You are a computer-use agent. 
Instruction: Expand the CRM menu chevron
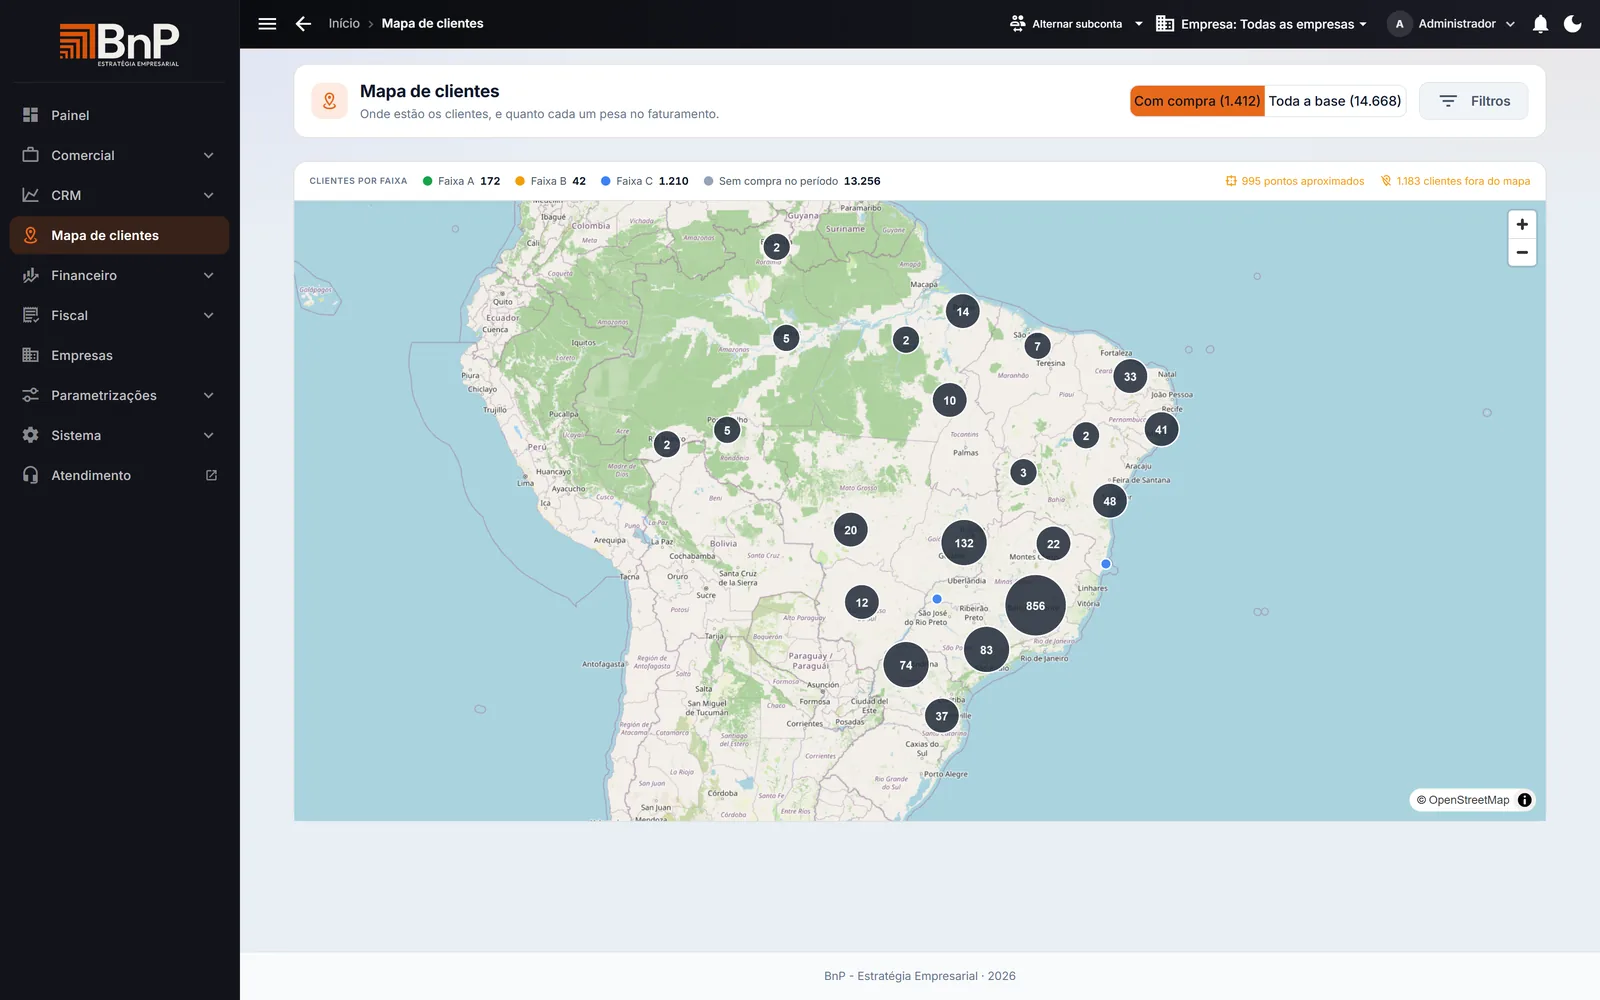pyautogui.click(x=209, y=195)
